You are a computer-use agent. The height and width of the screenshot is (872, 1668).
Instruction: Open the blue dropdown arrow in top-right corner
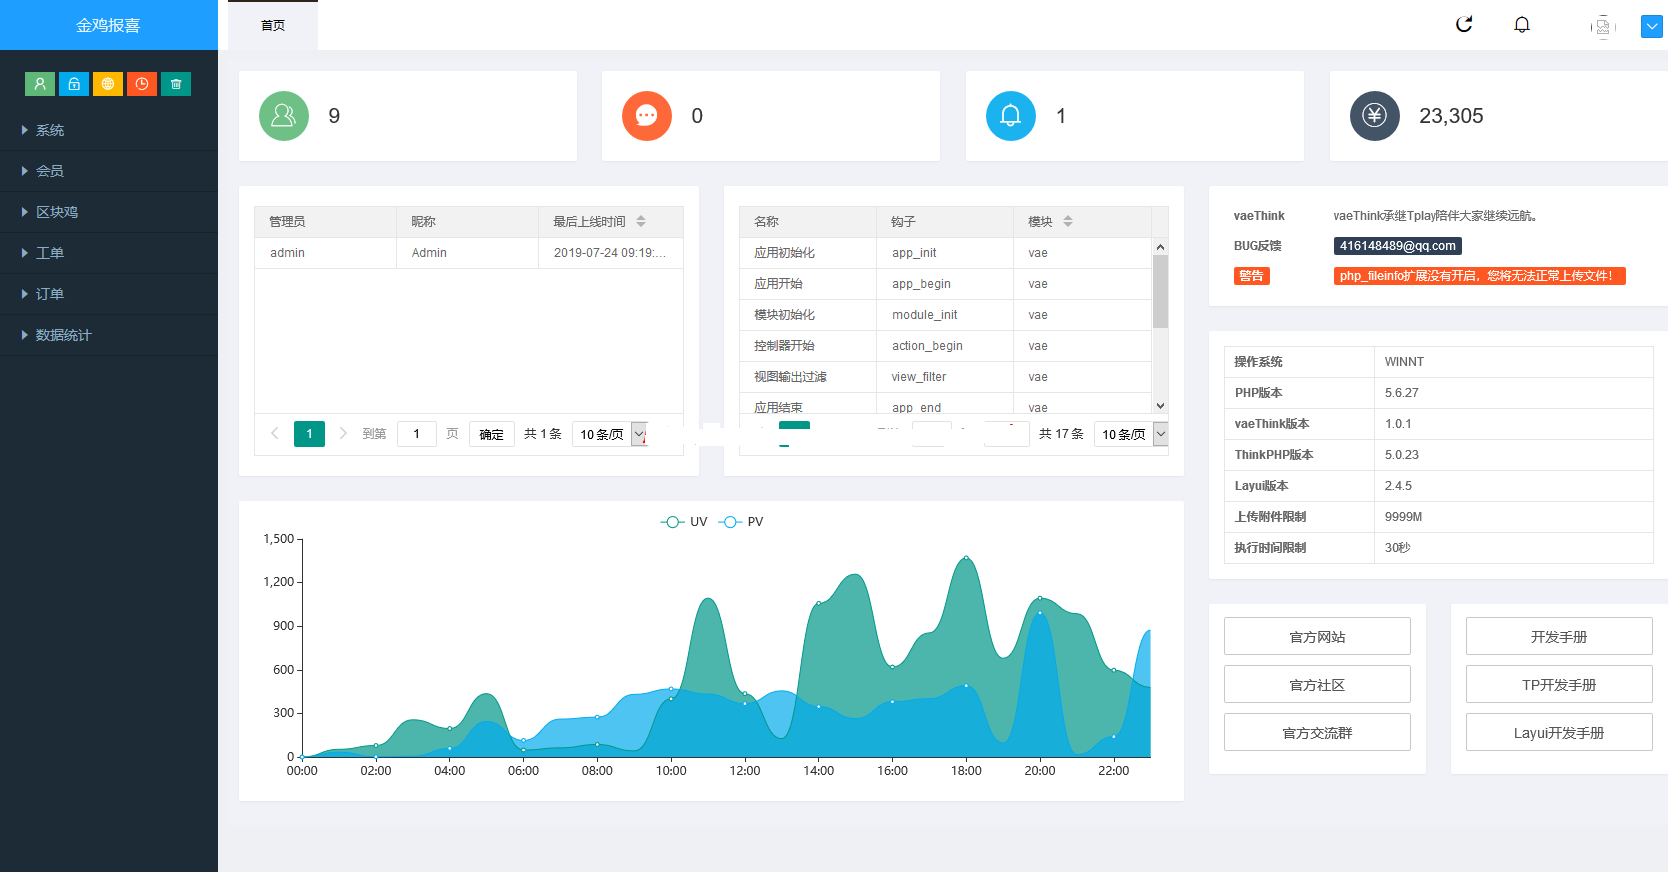(1651, 27)
